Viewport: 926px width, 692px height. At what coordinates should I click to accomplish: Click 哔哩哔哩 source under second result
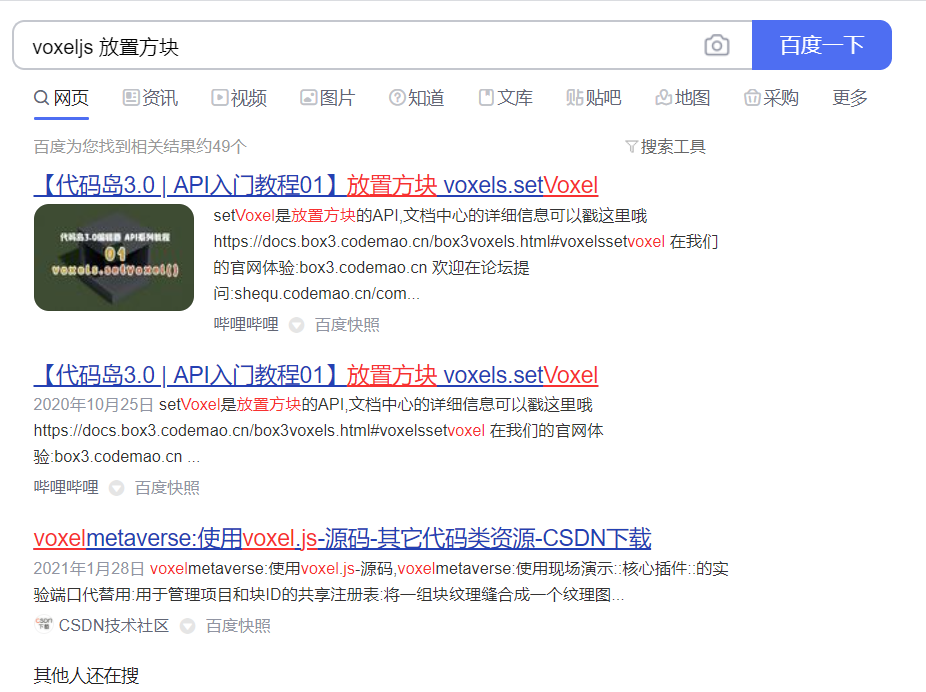pos(66,487)
